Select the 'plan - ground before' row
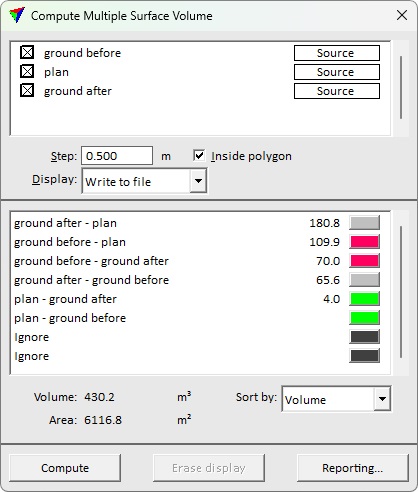418x492 pixels. coord(70,318)
